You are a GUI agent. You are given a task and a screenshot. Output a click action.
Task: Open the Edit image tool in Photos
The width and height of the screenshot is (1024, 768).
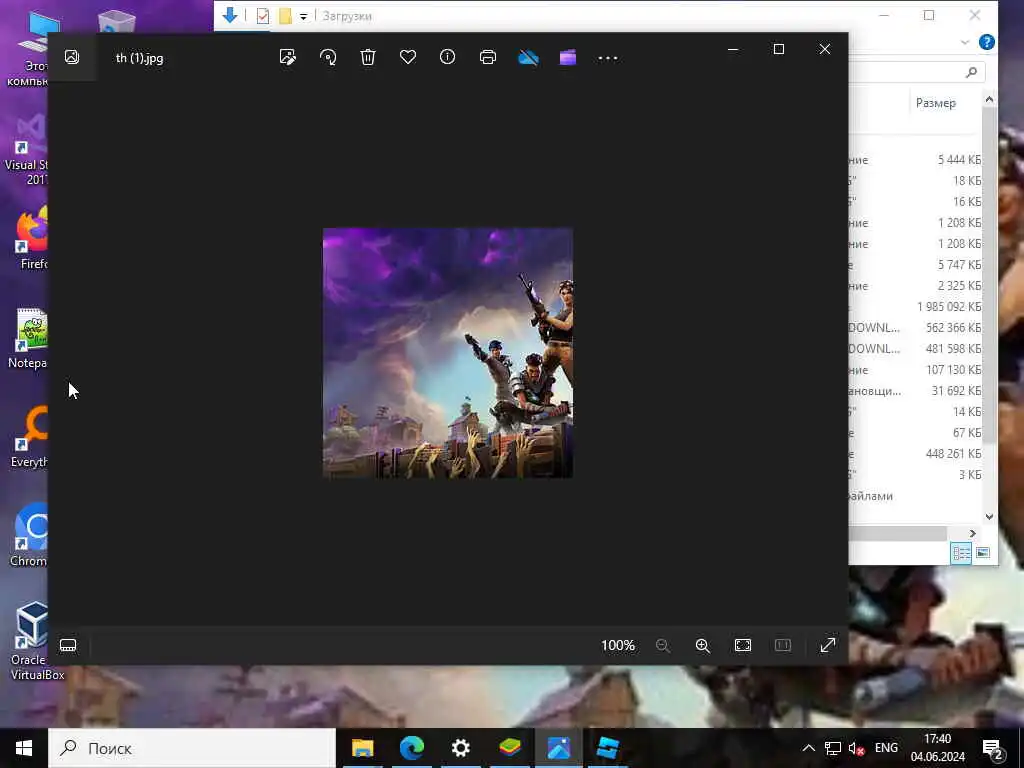pos(287,57)
